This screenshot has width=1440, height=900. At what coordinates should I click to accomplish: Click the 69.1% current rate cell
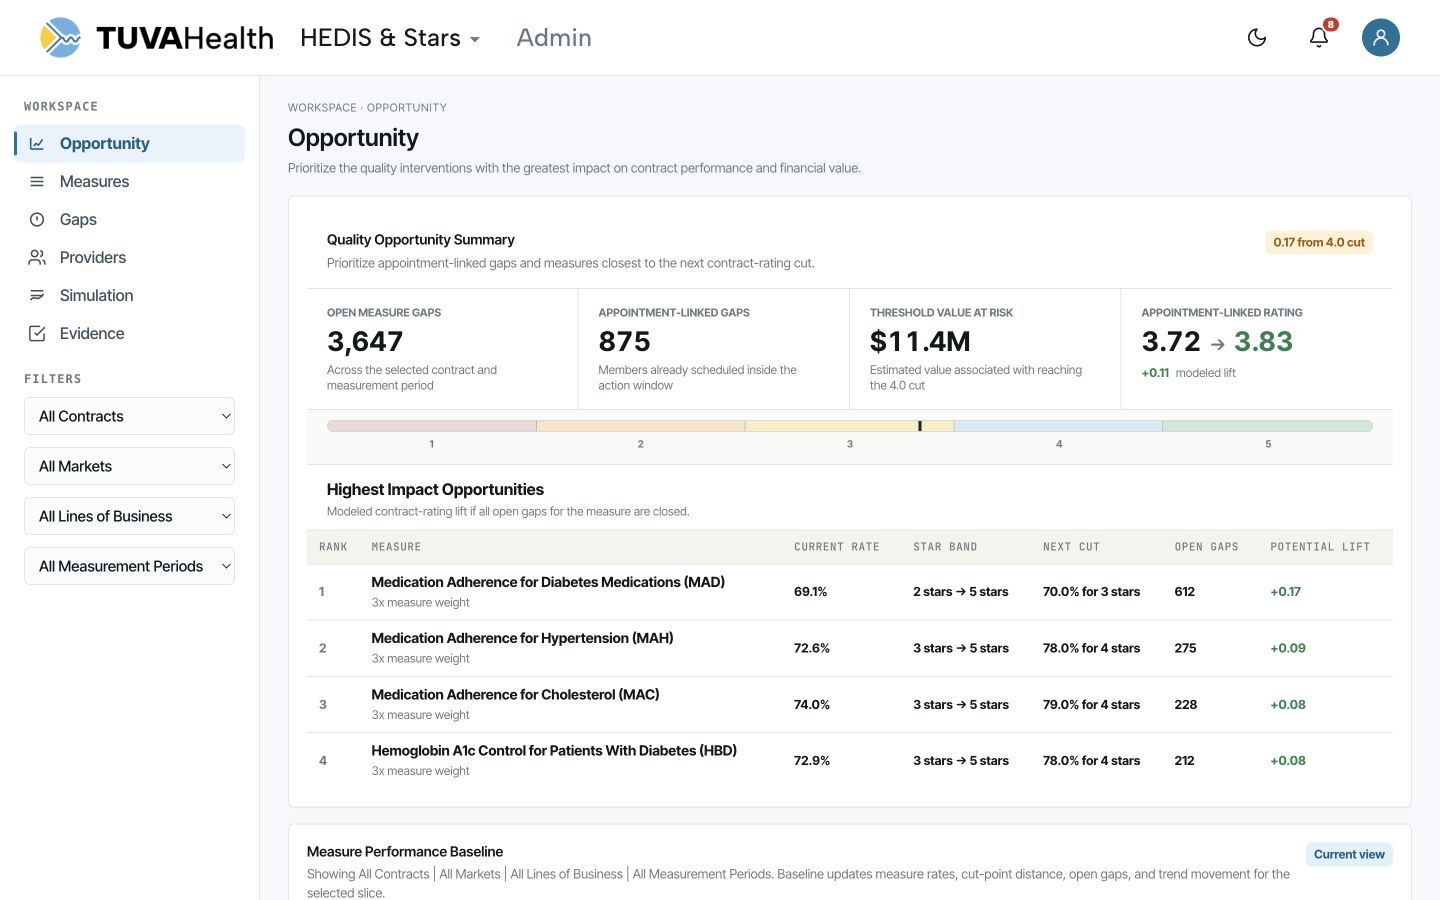click(811, 592)
